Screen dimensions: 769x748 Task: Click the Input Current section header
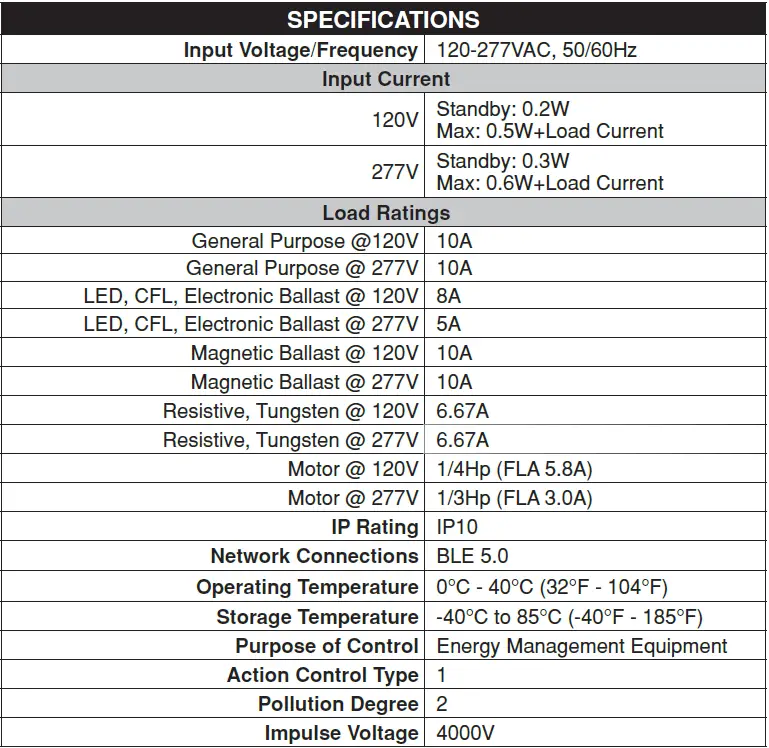(385, 79)
